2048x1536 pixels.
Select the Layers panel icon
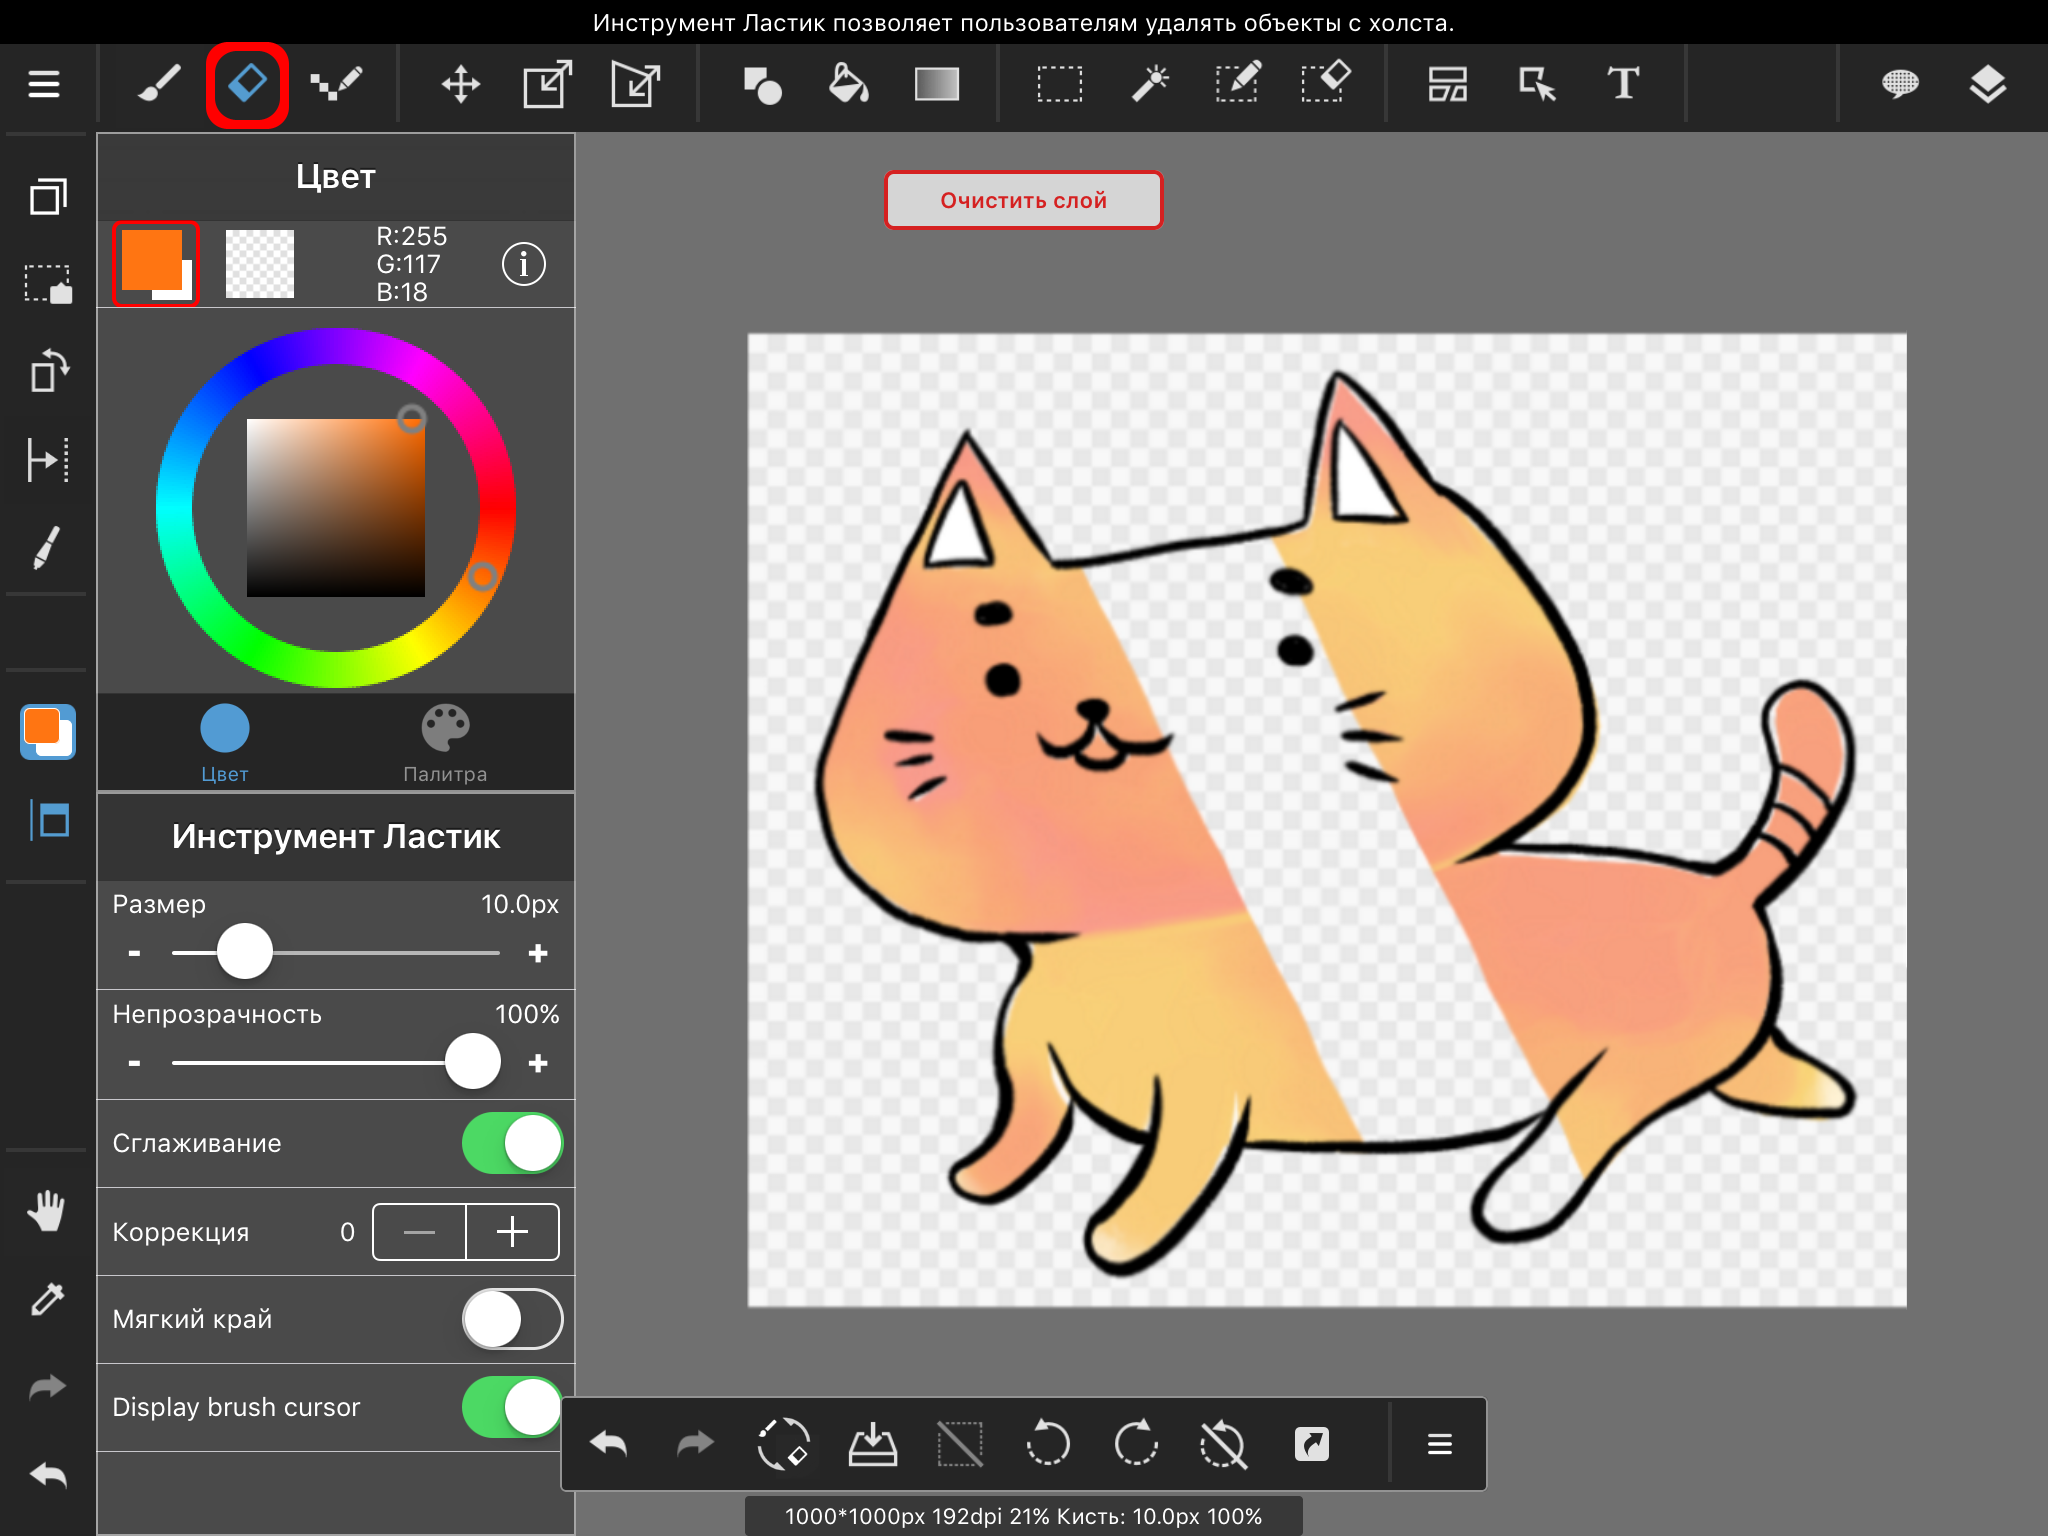(x=1987, y=84)
